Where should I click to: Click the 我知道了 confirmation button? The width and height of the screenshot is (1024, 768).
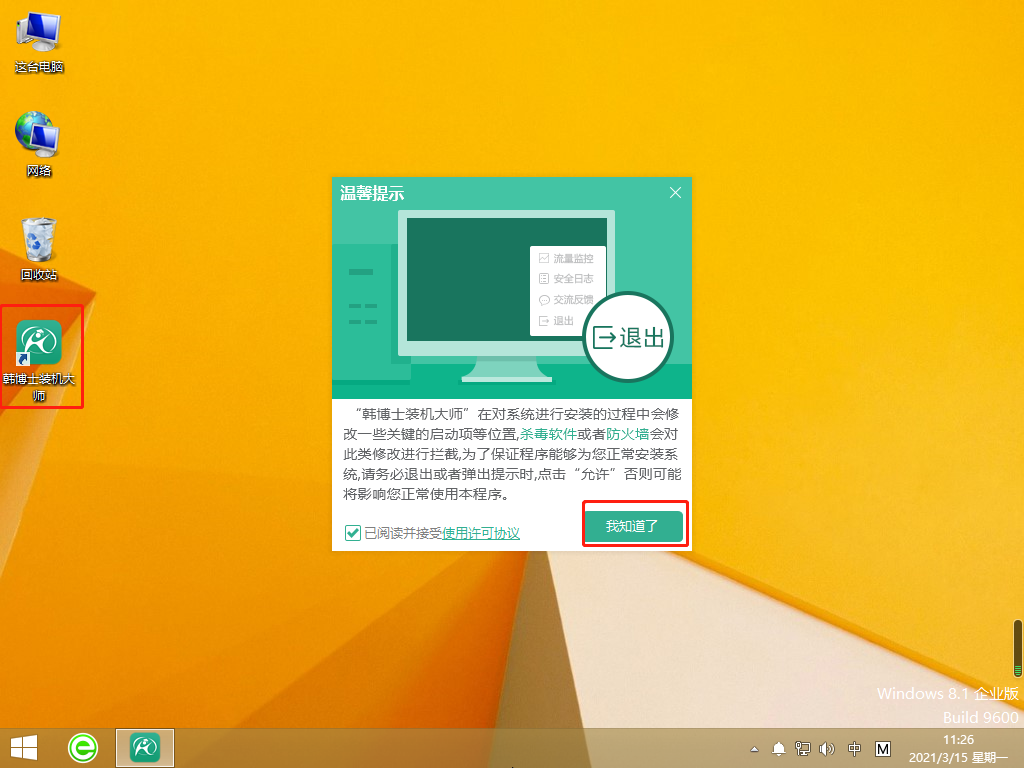coord(634,524)
